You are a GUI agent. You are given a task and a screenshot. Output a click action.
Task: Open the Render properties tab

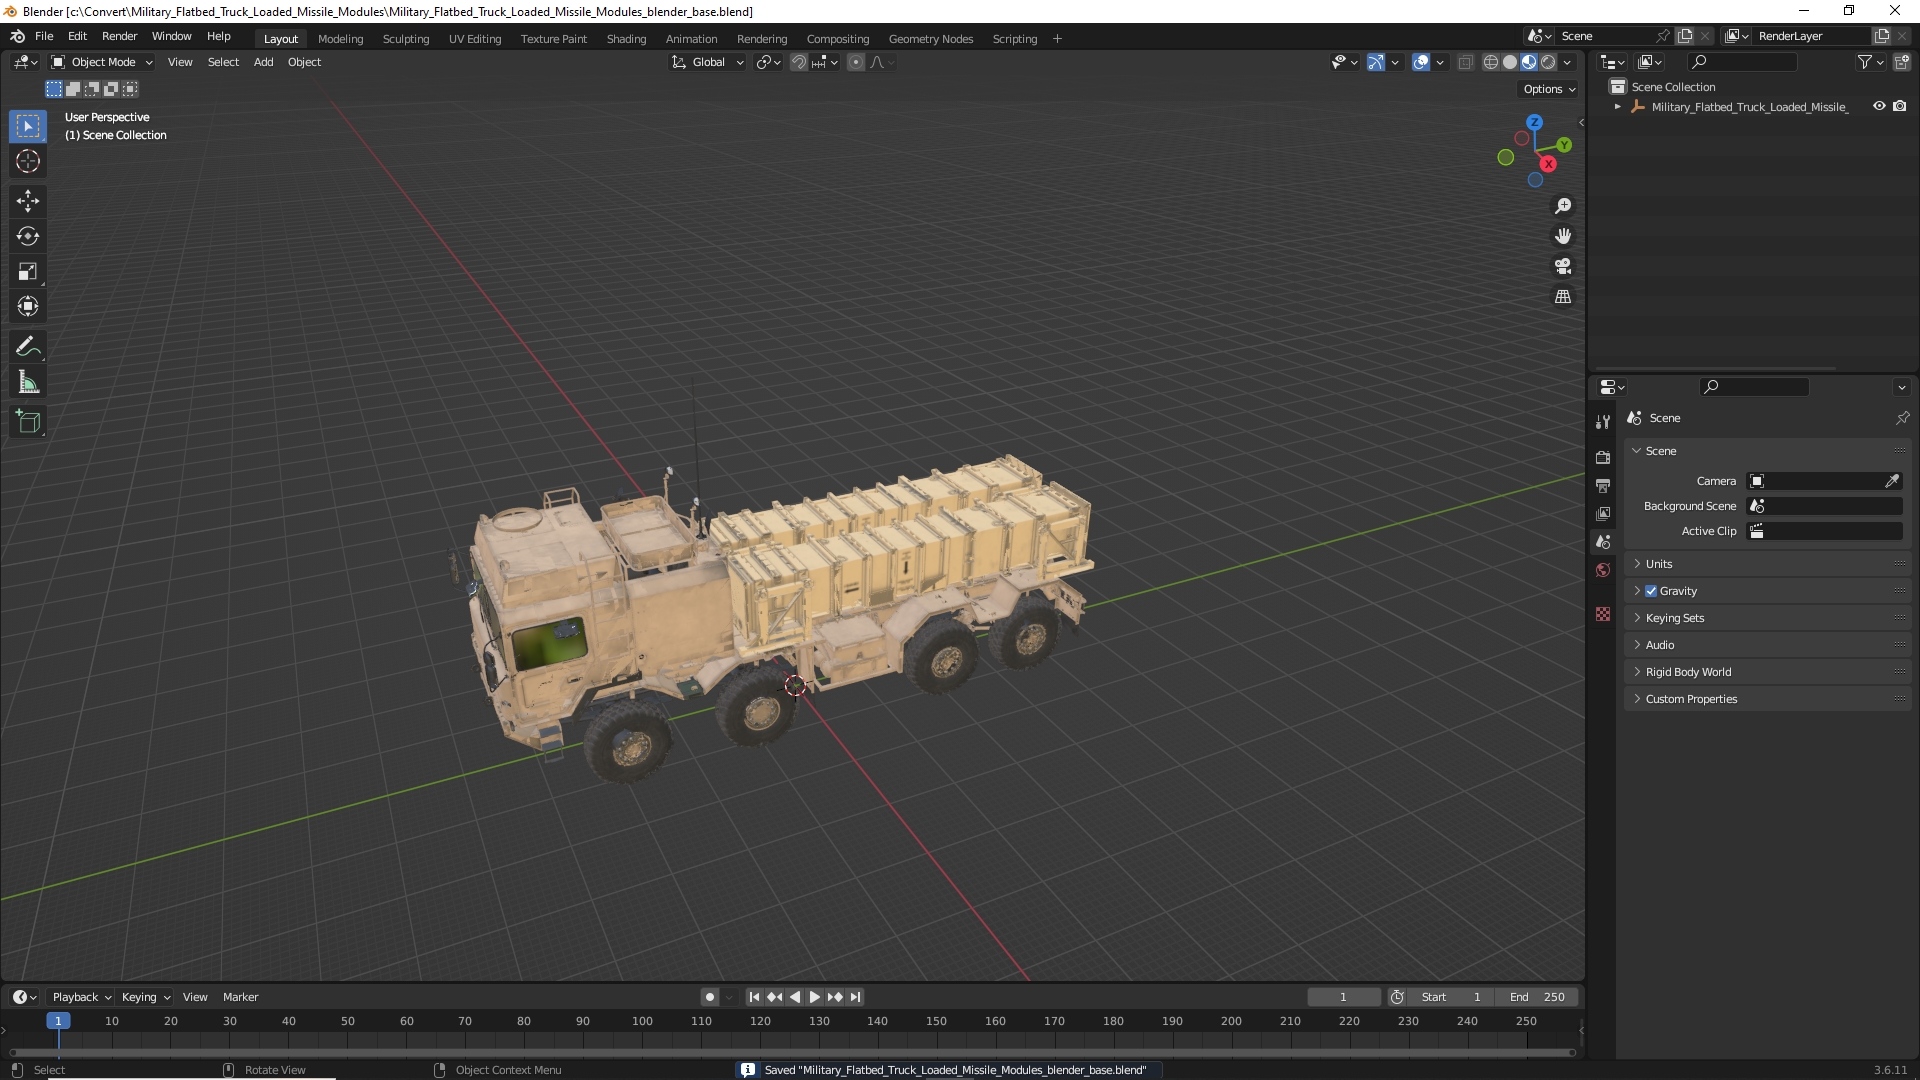[x=1603, y=457]
